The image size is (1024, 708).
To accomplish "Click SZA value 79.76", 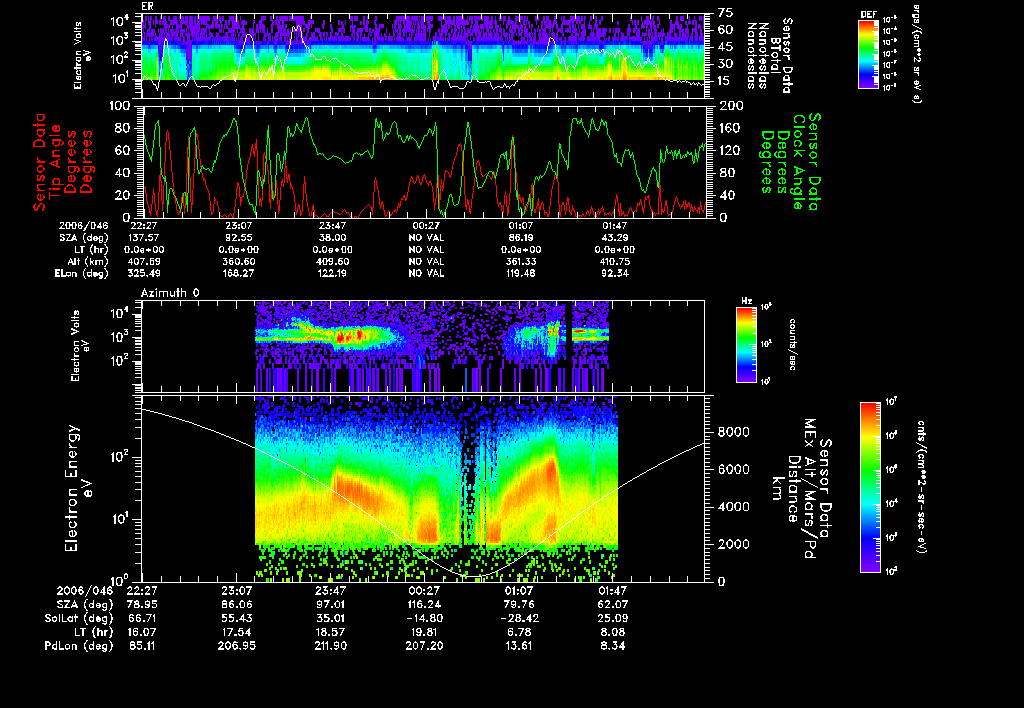I will (519, 604).
